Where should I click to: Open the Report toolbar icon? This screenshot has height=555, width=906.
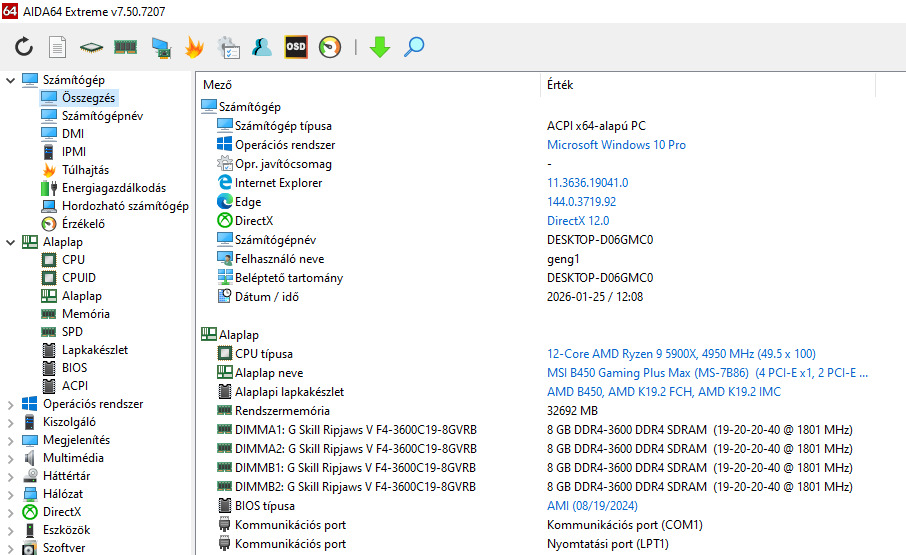(57, 47)
